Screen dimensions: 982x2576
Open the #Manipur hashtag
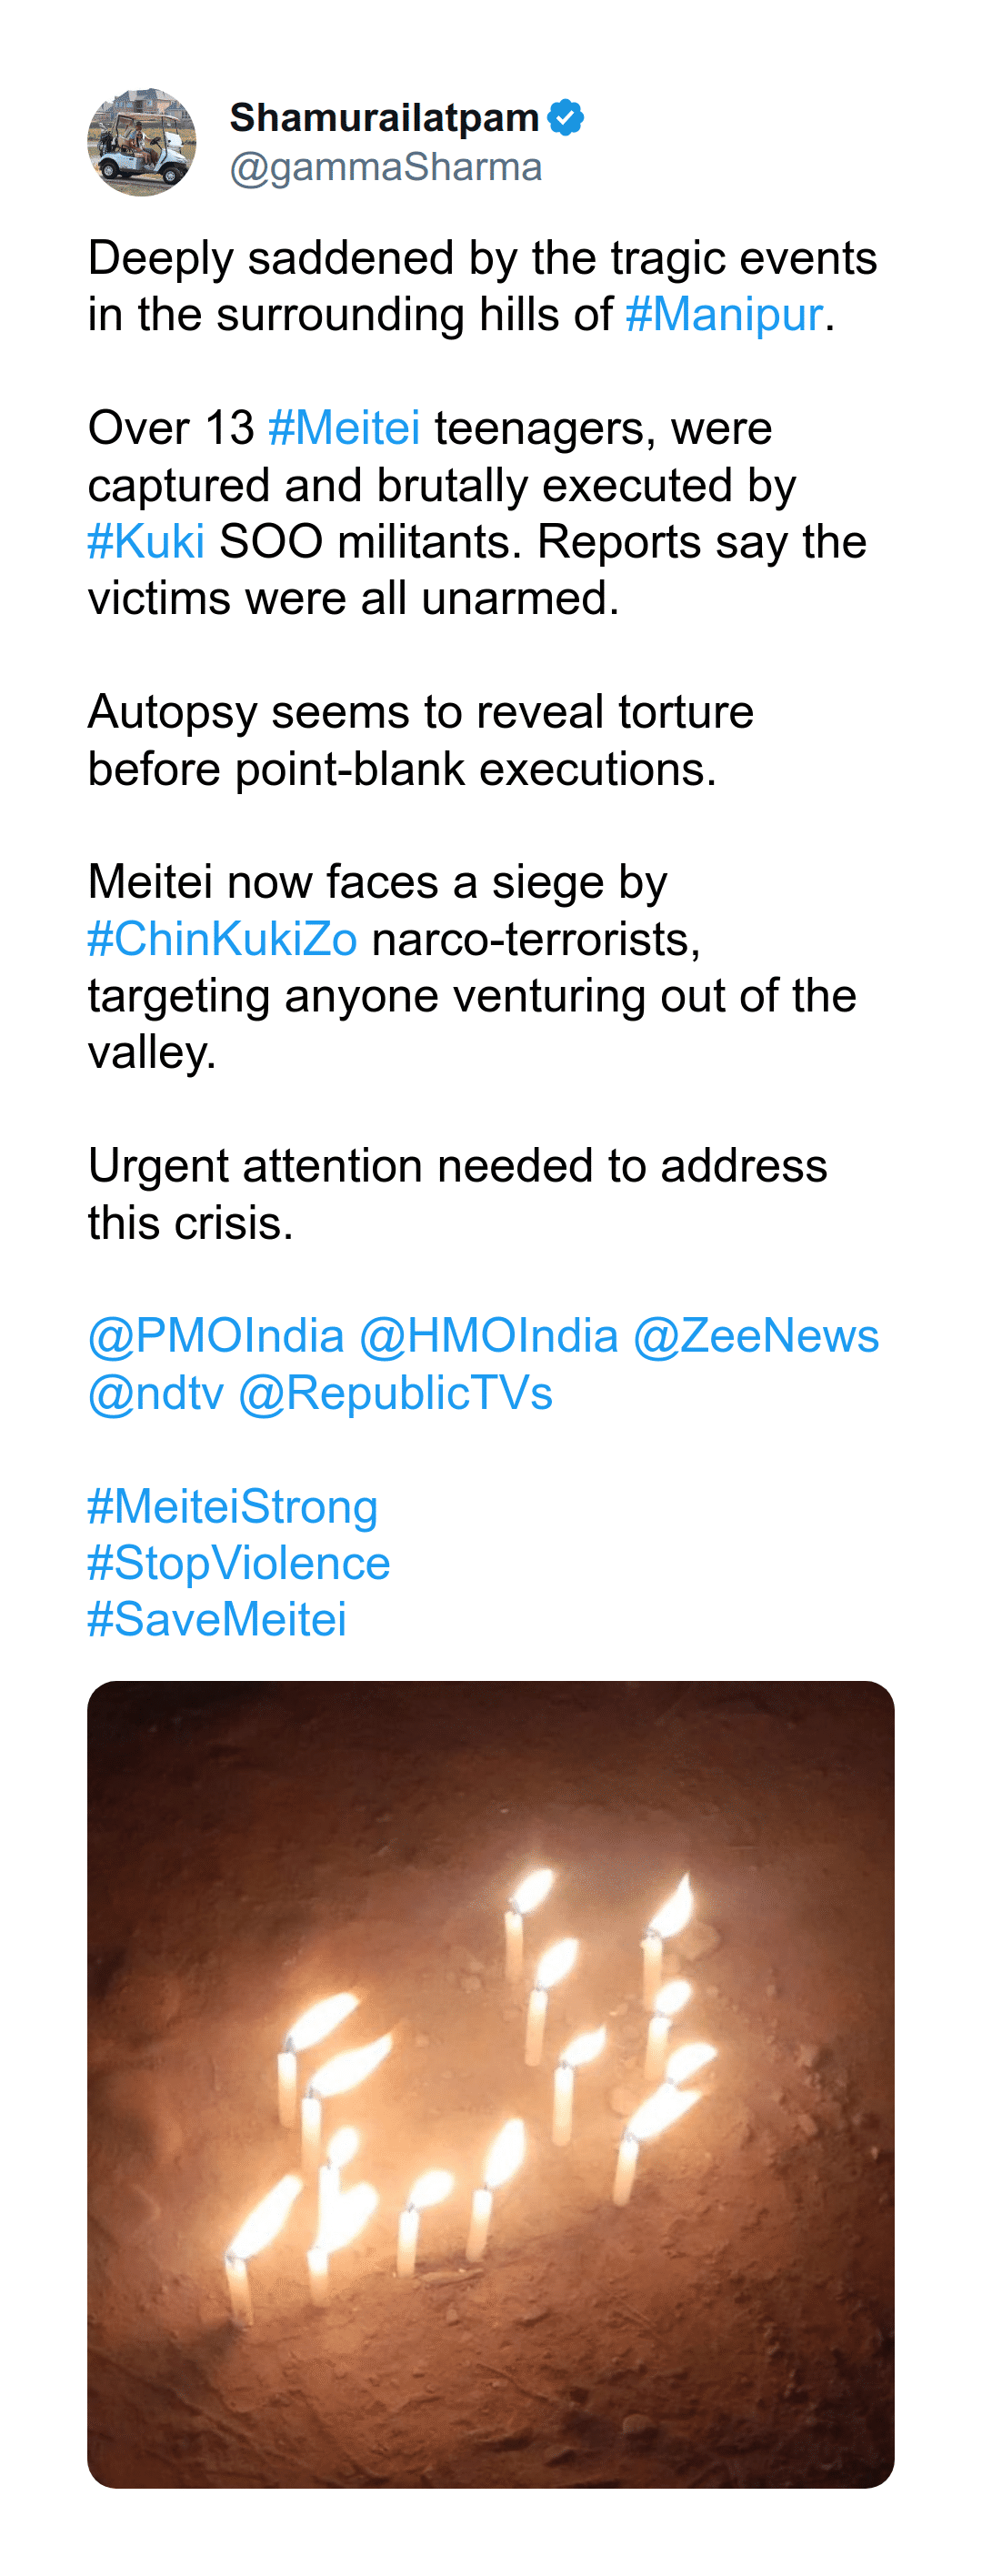point(724,315)
